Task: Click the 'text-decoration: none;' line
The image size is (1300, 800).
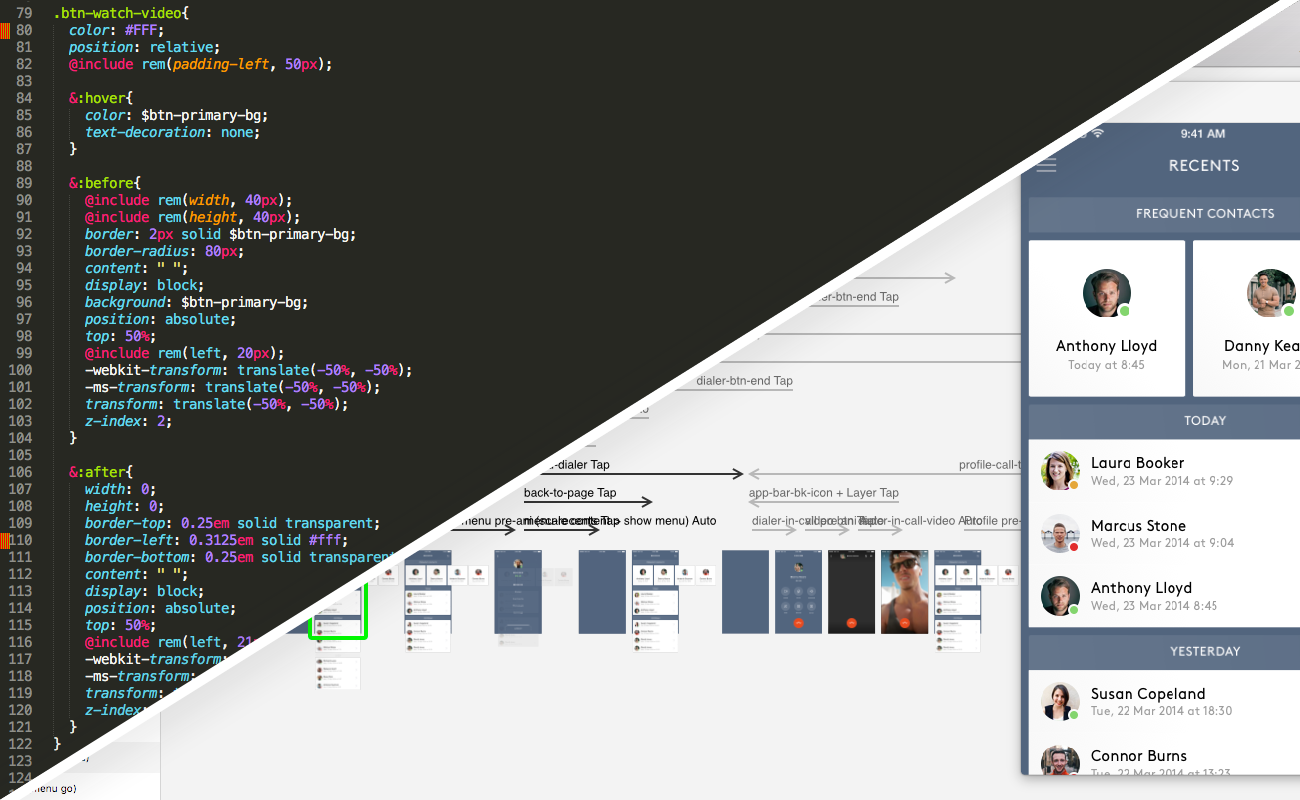Action: pyautogui.click(x=172, y=132)
